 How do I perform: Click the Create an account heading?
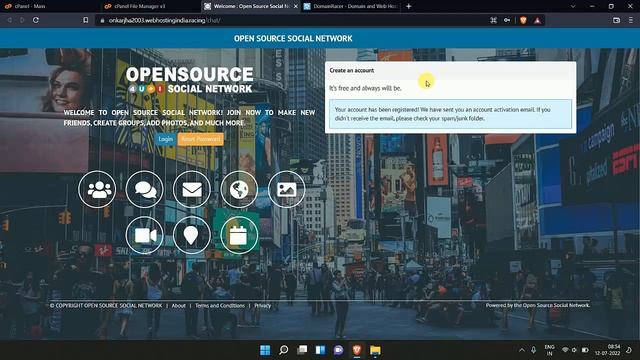[351, 70]
